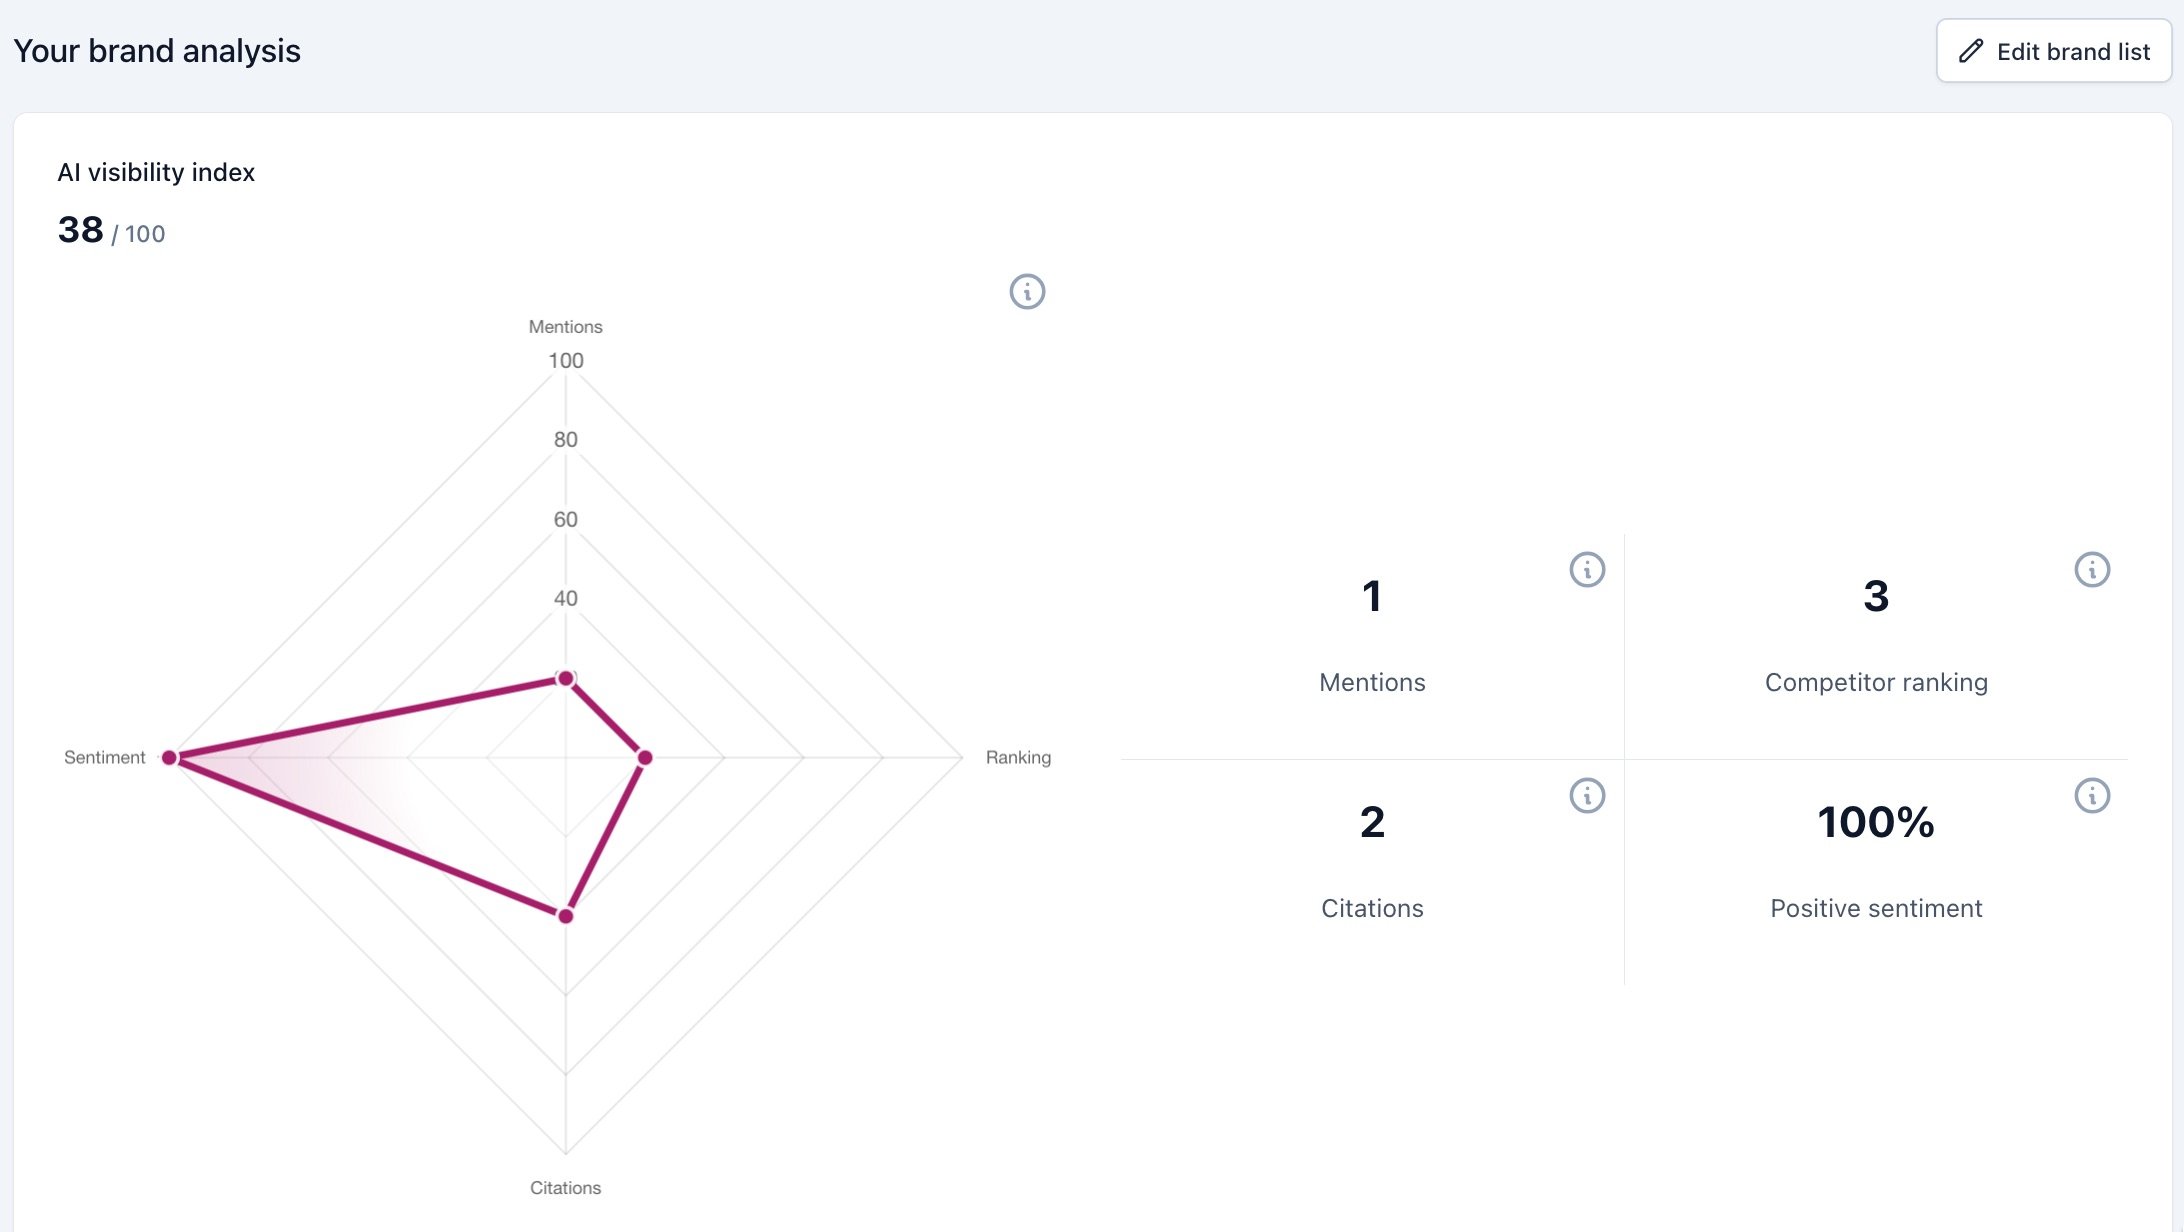
Task: Click the Your brand analysis heading
Action: pyautogui.click(x=157, y=51)
